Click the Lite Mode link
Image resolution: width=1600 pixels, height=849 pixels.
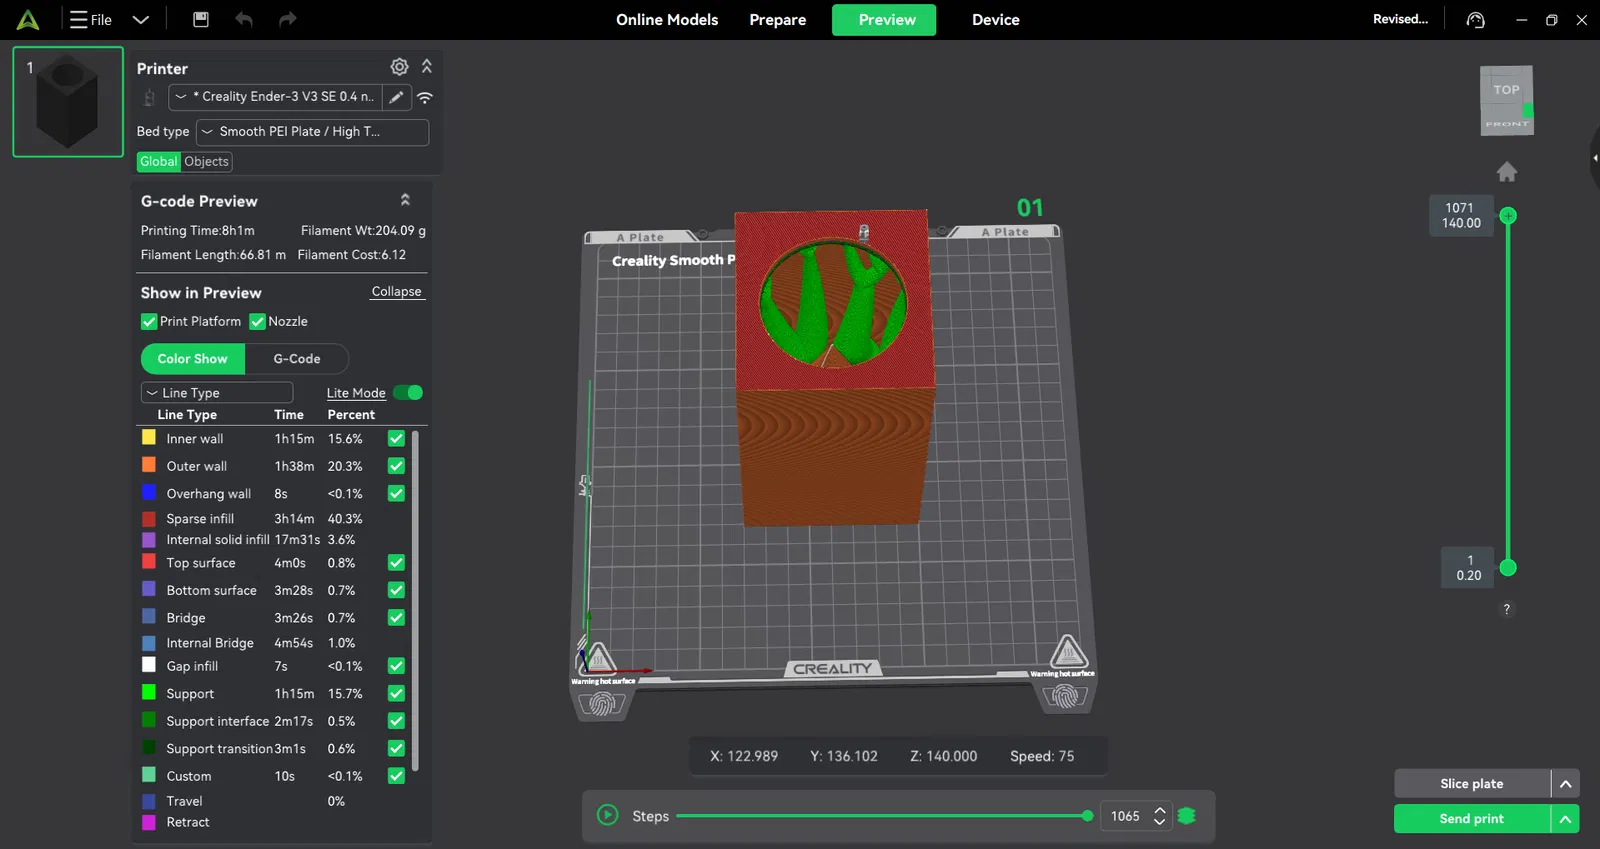pyautogui.click(x=356, y=393)
